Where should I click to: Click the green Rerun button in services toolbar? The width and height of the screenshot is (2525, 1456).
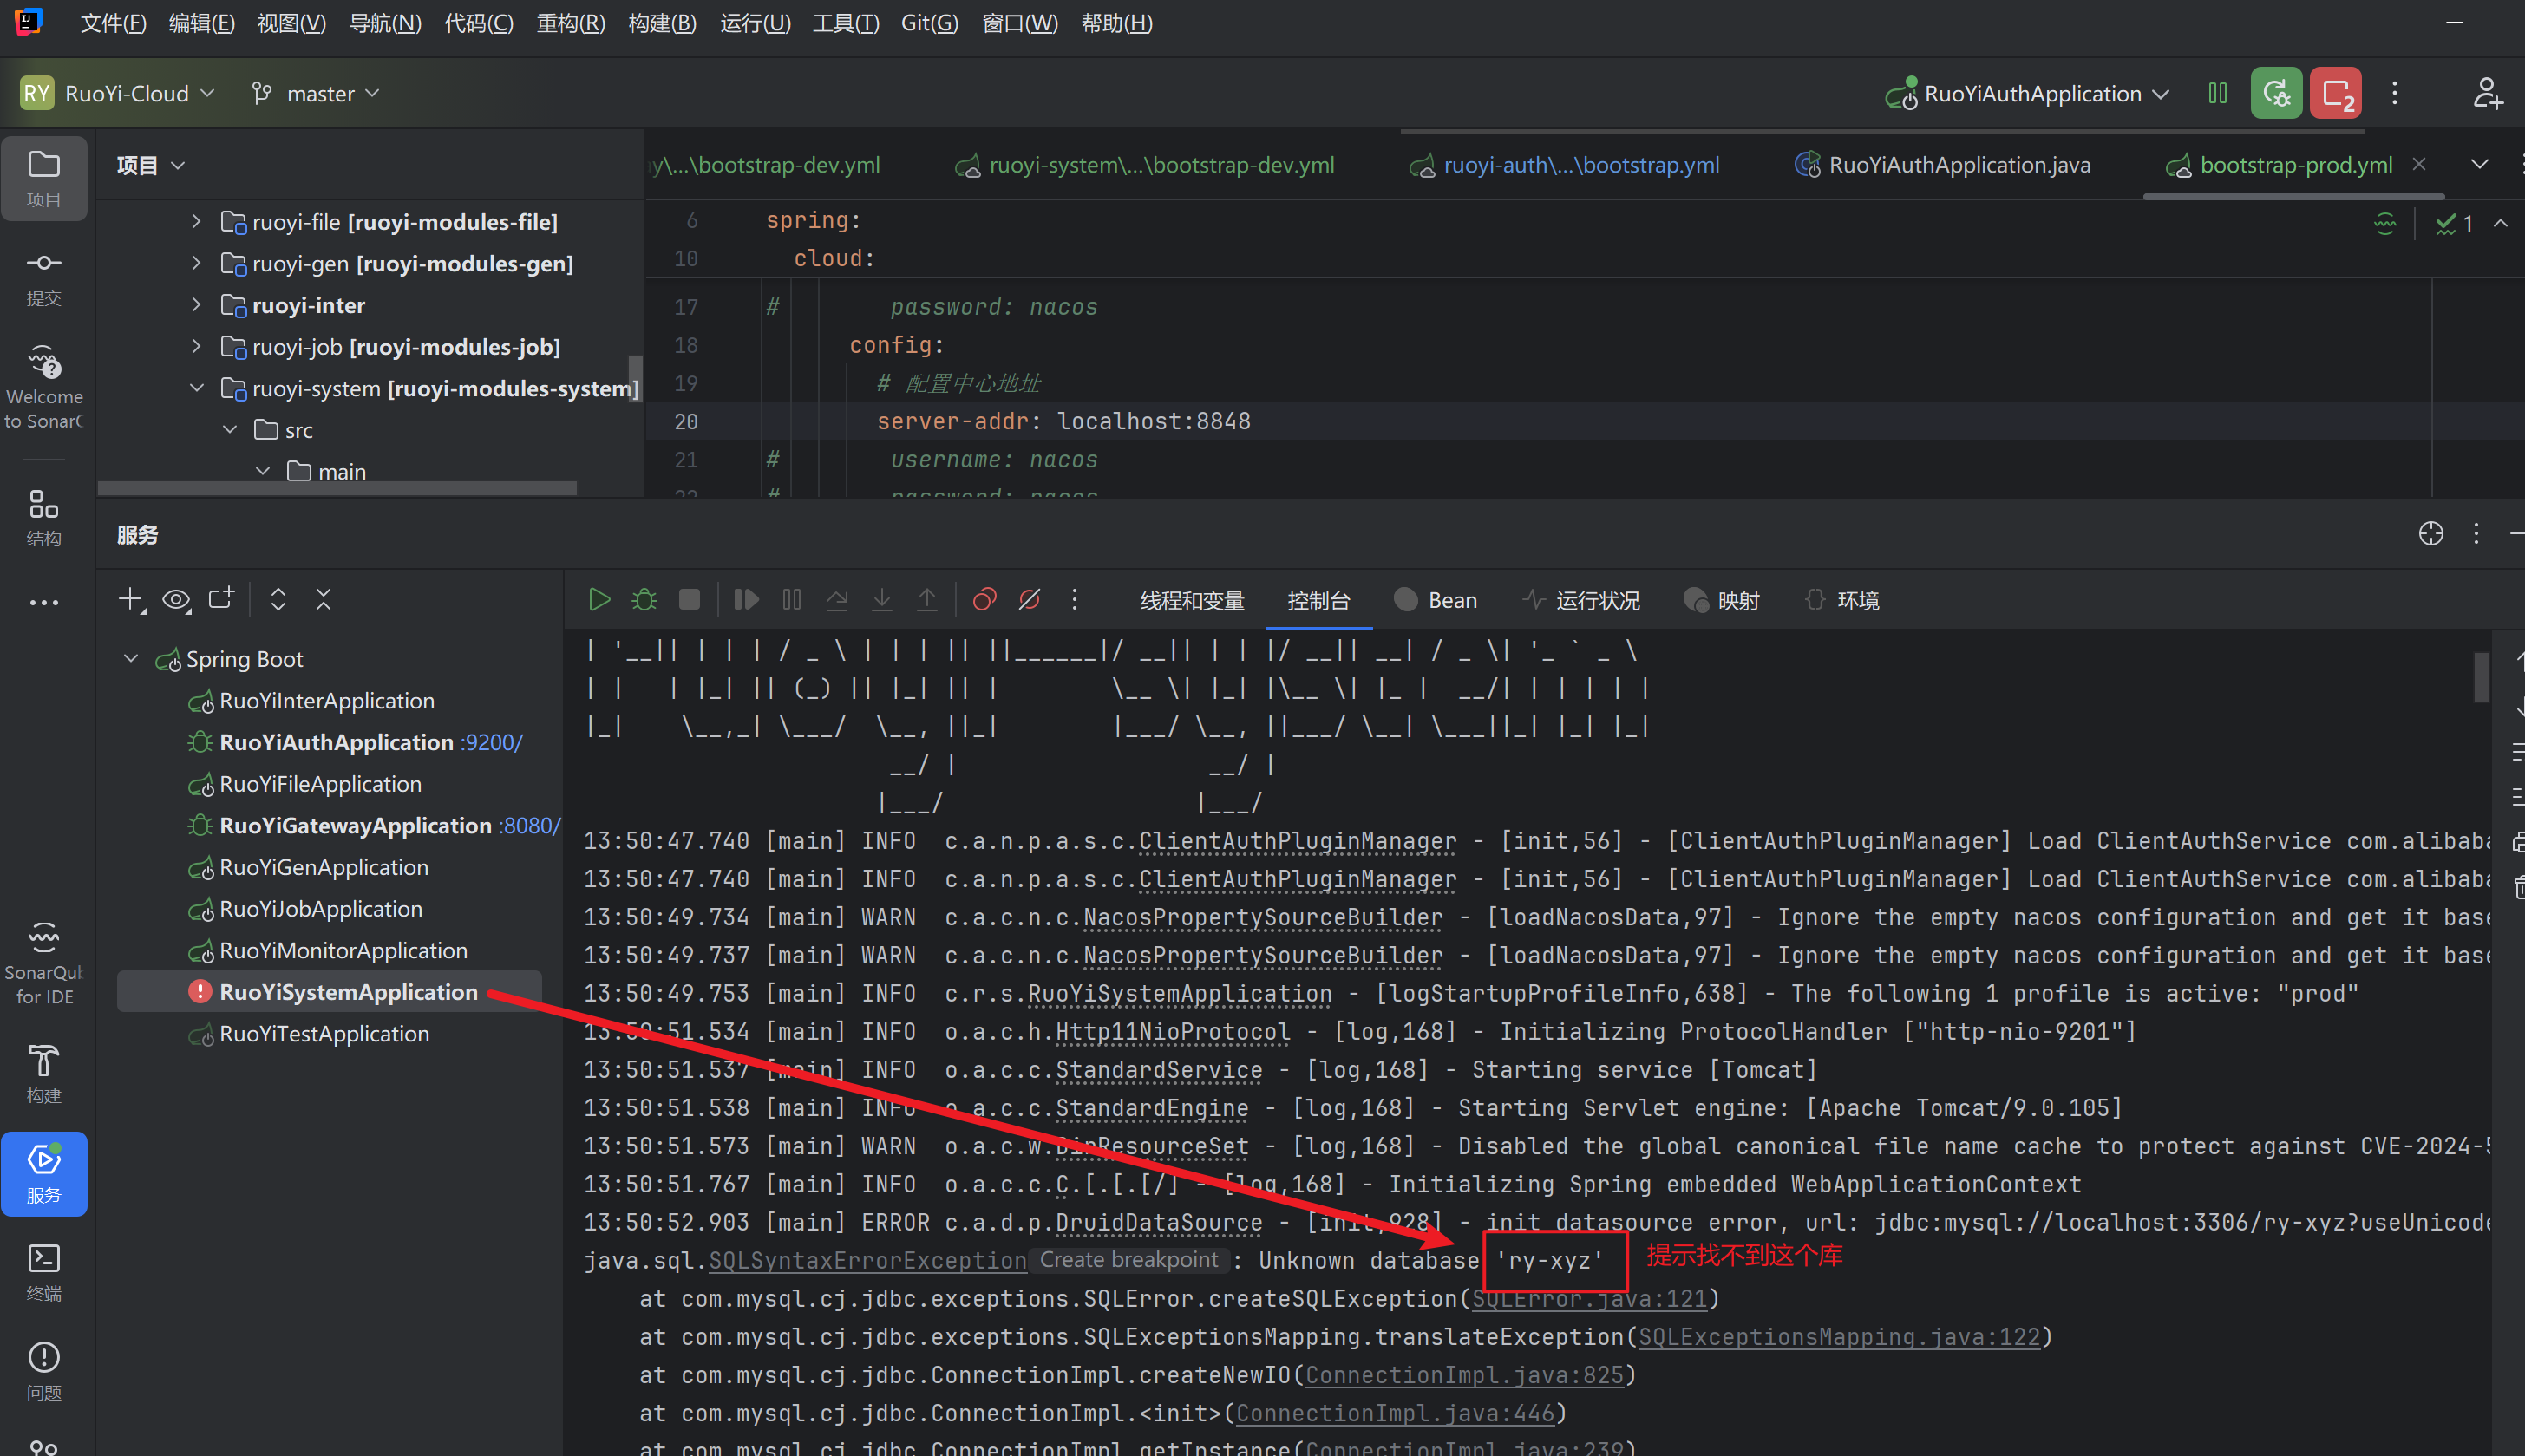[599, 600]
